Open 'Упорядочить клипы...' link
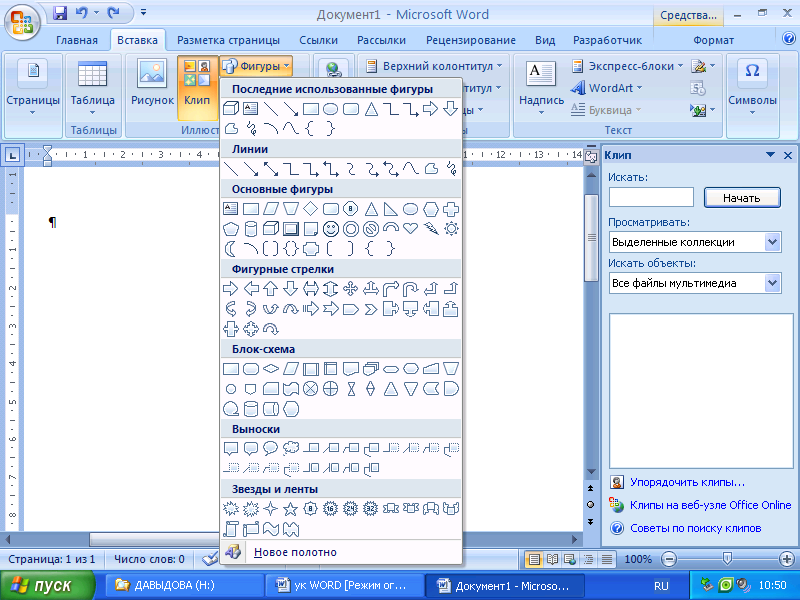The image size is (800, 600). coord(686,482)
